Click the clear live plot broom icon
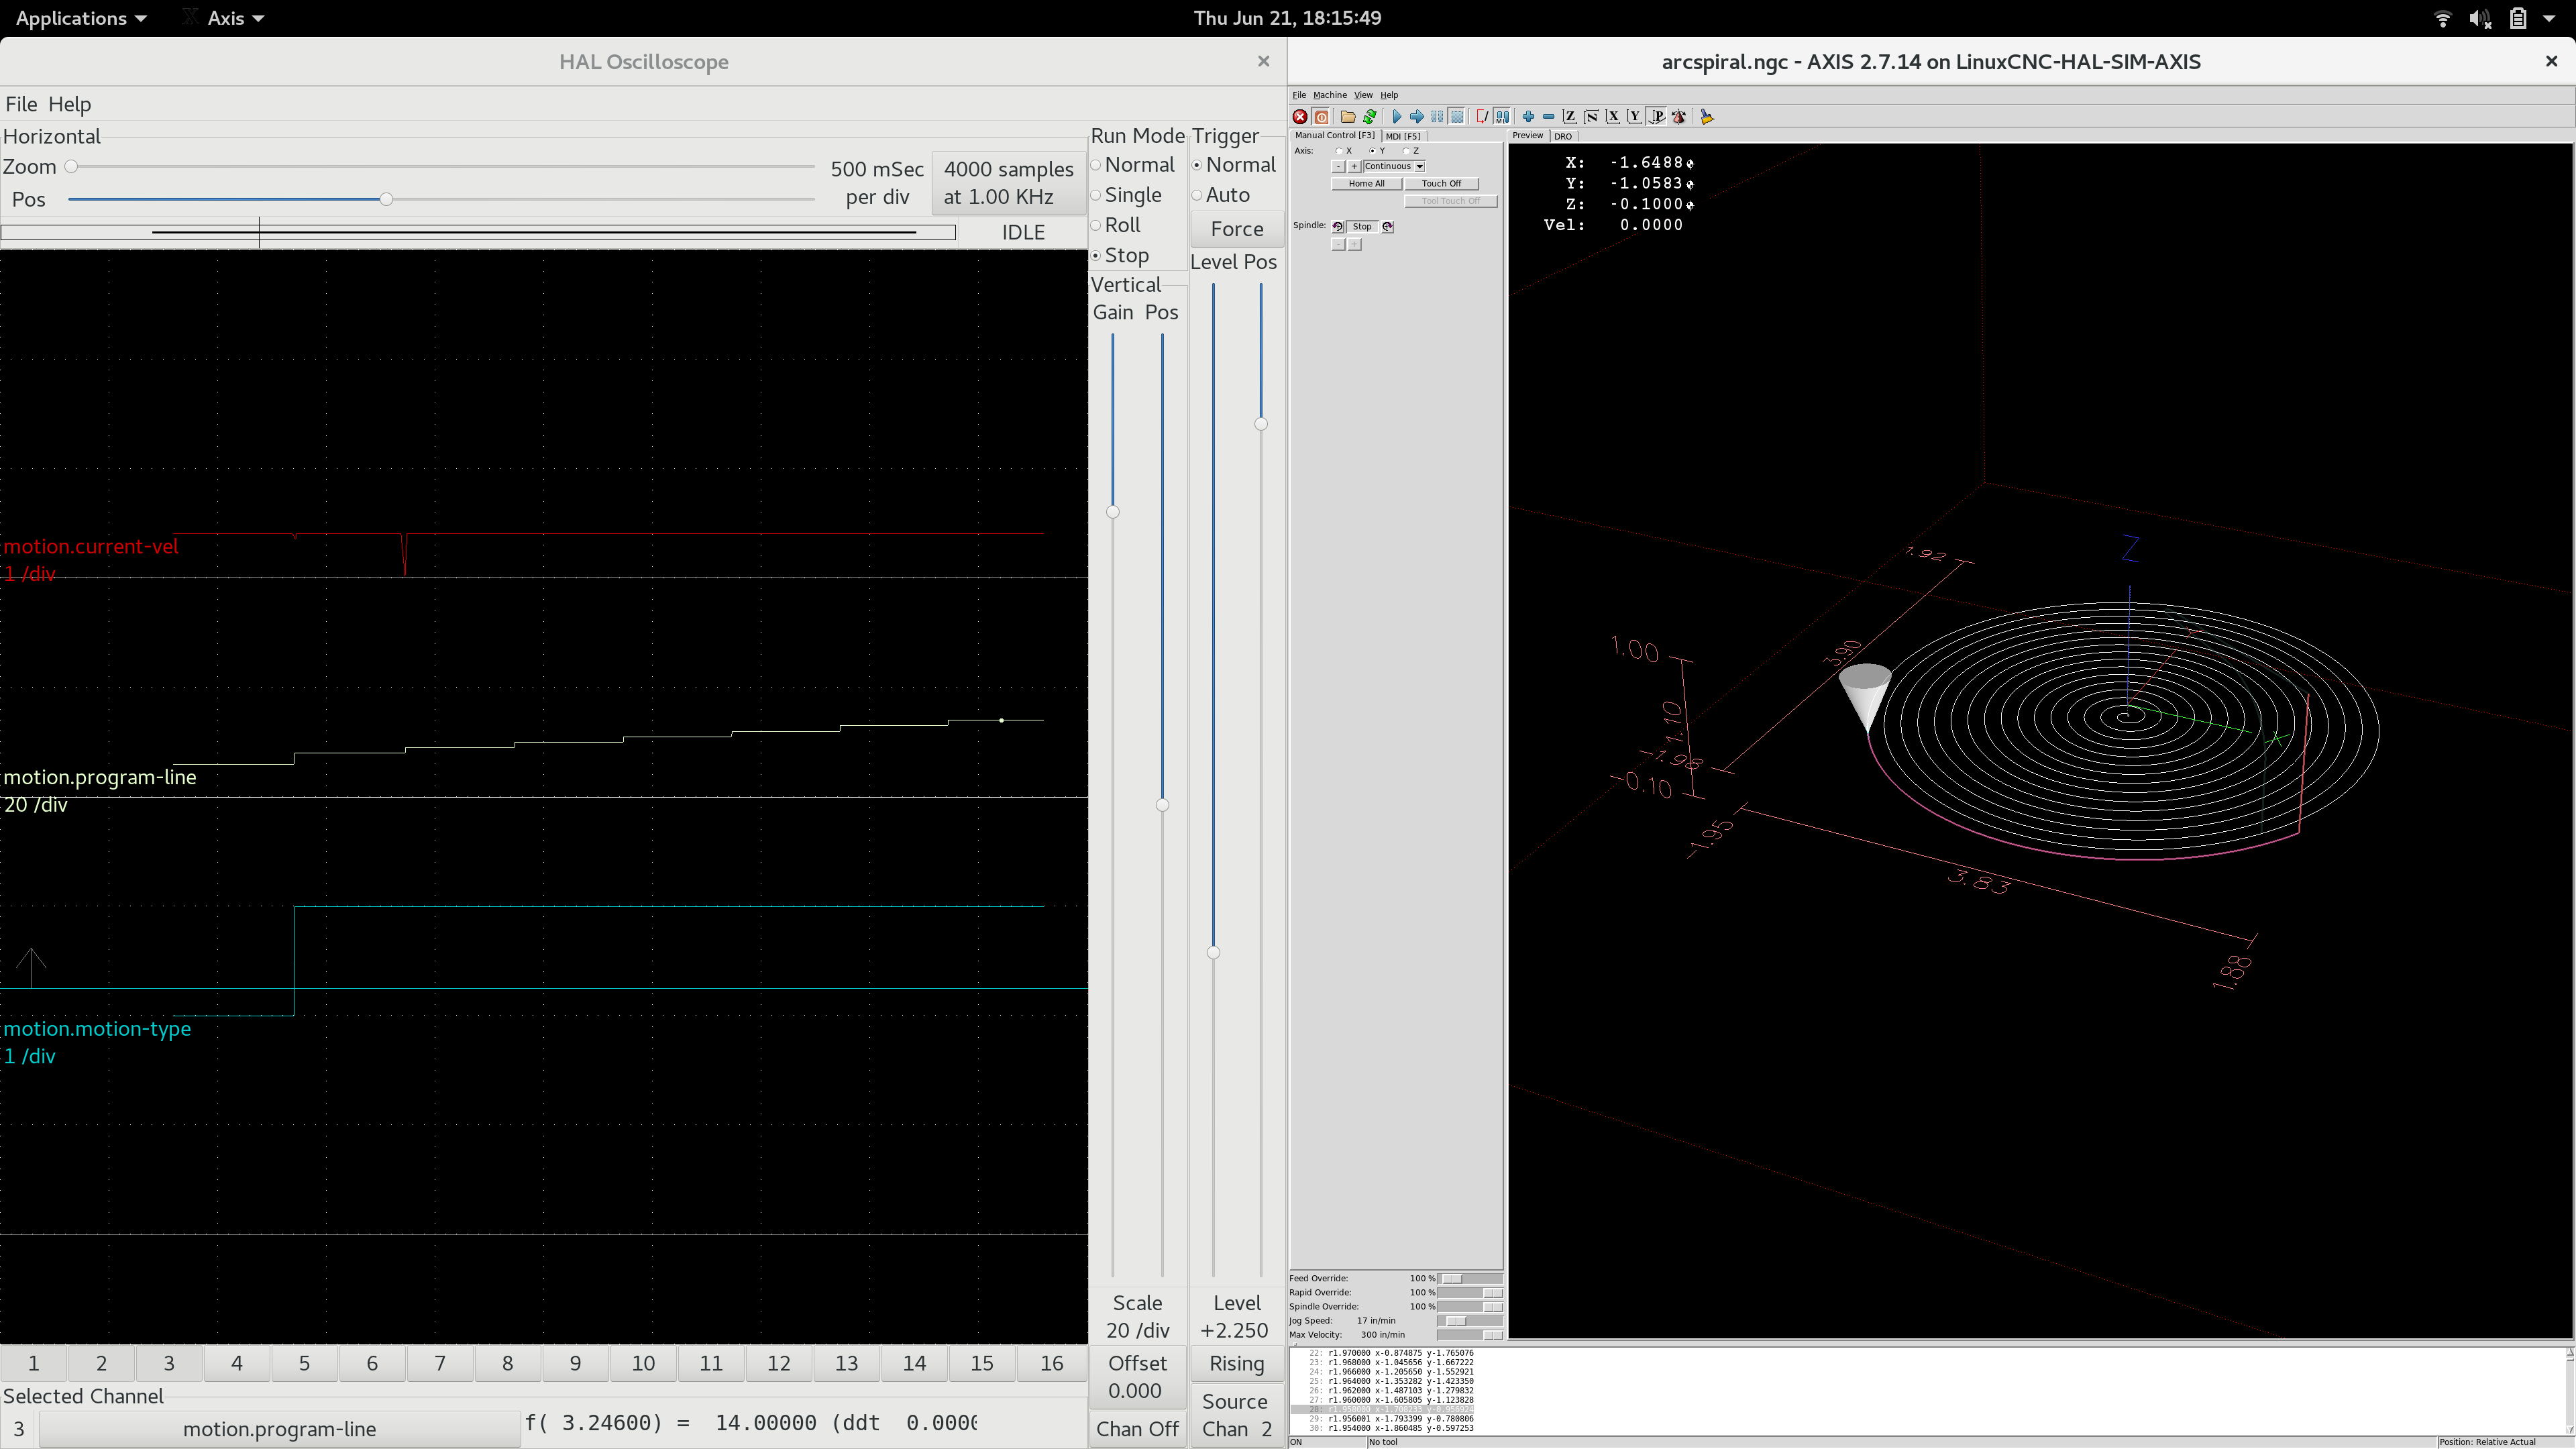Image resolution: width=2576 pixels, height=1449 pixels. coord(1707,117)
